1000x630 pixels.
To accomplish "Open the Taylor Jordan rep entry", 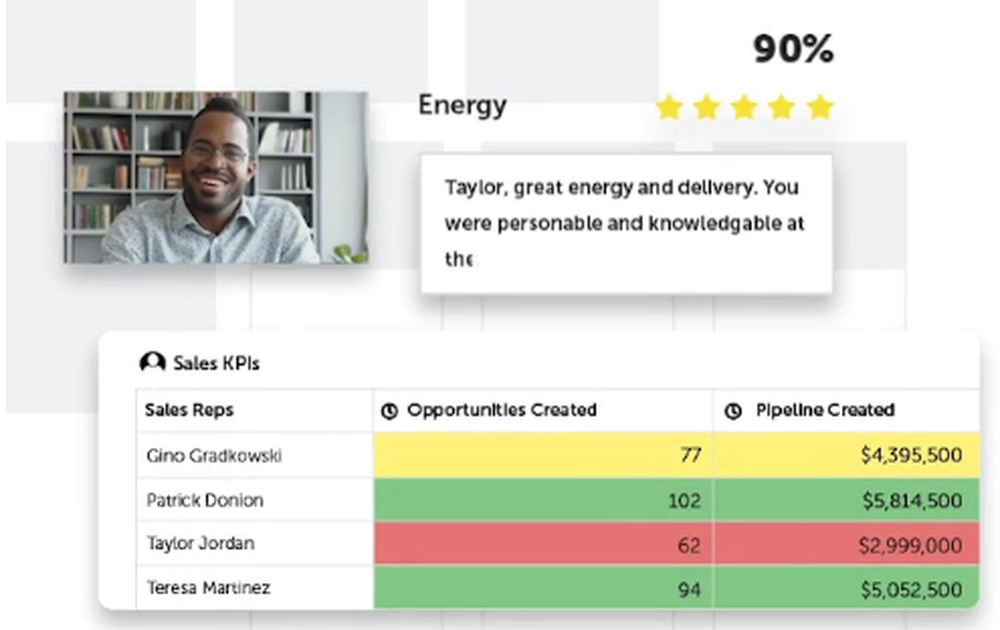I will [x=201, y=543].
